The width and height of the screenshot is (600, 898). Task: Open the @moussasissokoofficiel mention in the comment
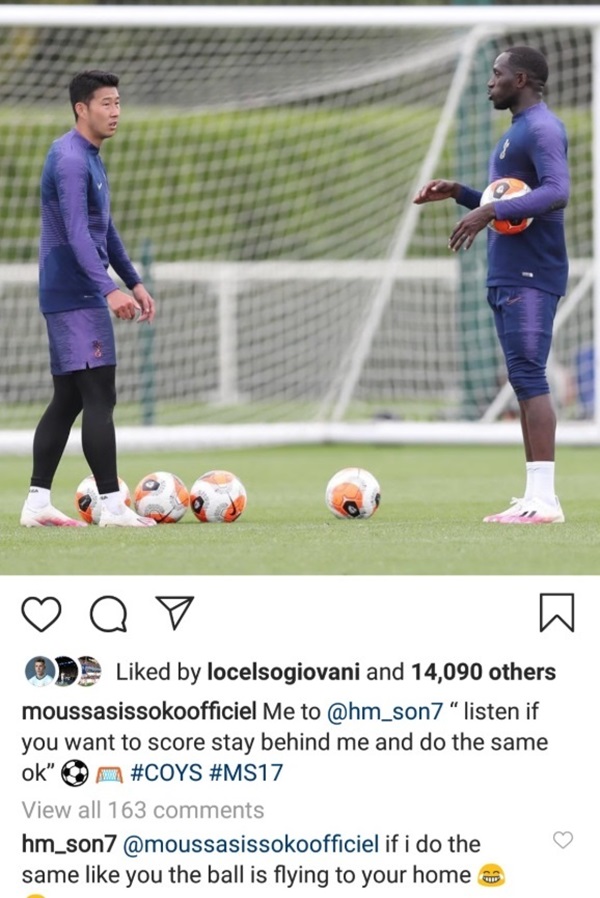[x=251, y=844]
